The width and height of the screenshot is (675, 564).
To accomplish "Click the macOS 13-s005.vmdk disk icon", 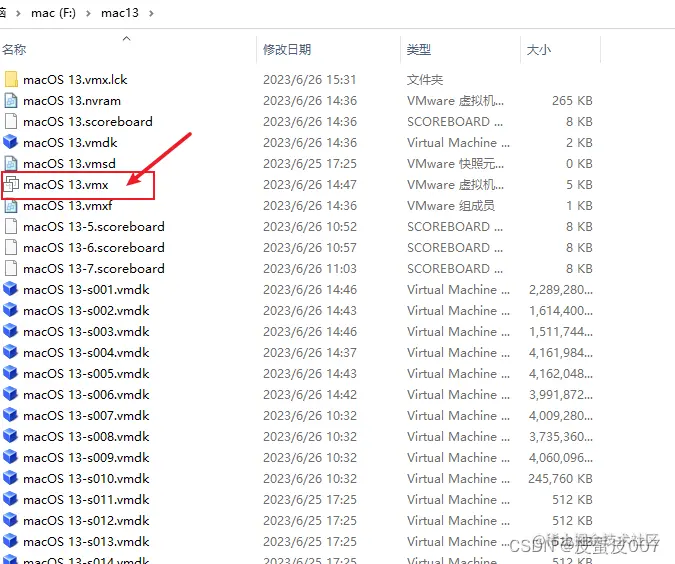I will pyautogui.click(x=10, y=373).
